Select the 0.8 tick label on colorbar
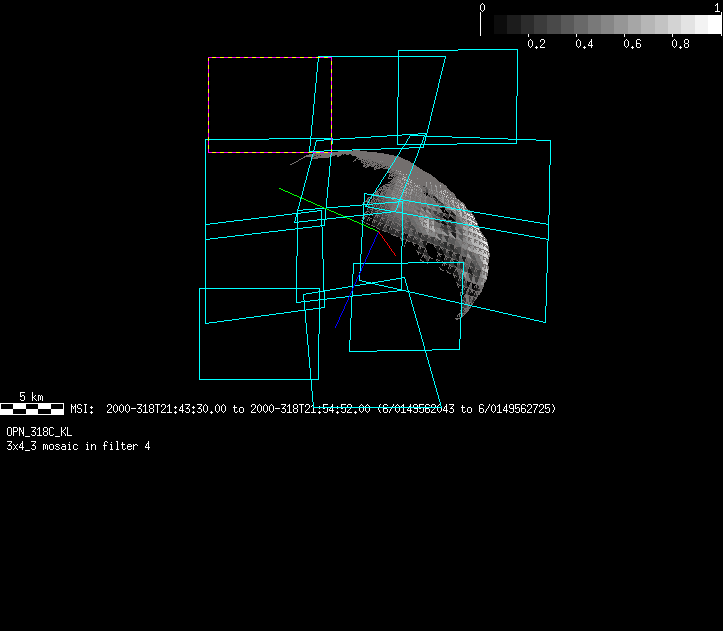Image resolution: width=723 pixels, height=631 pixels. click(x=680, y=44)
